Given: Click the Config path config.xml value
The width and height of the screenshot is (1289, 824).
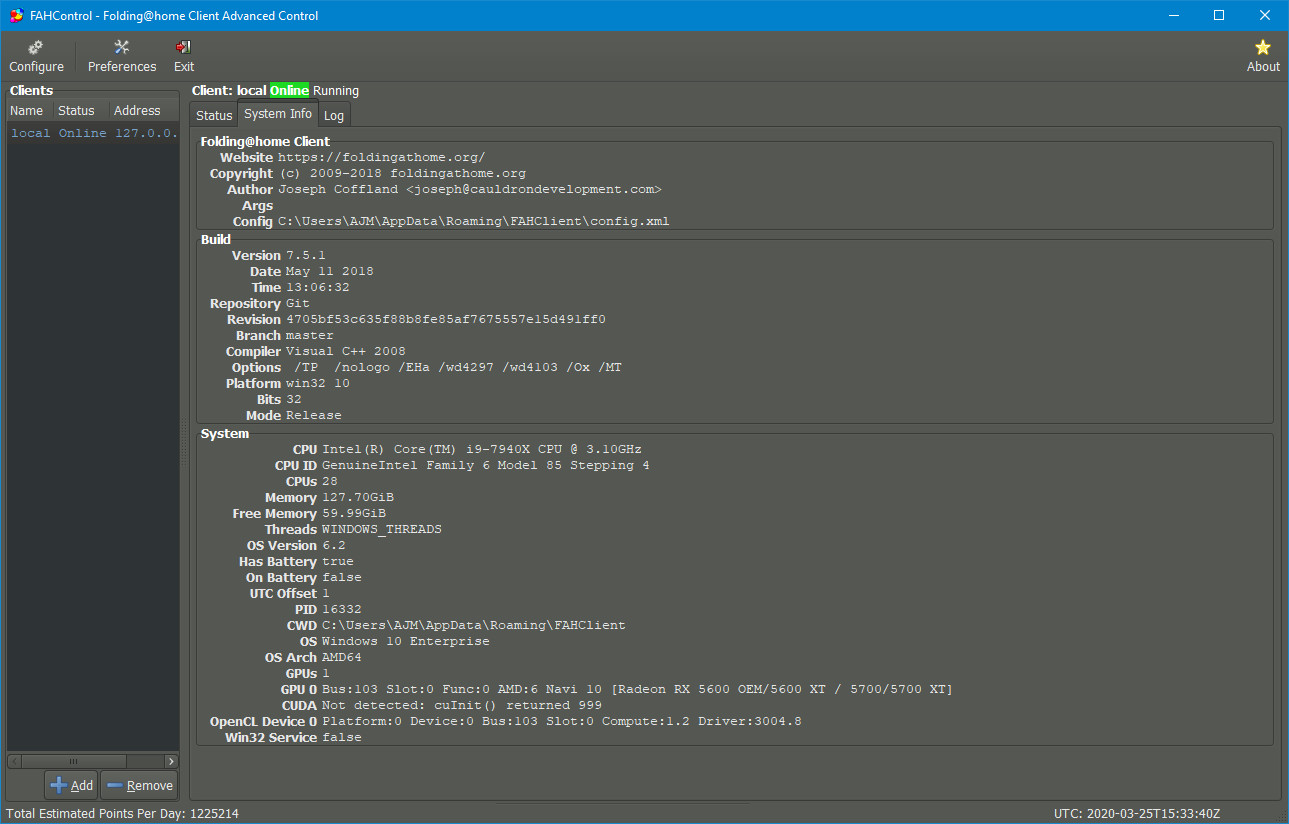Looking at the screenshot, I should 473,221.
